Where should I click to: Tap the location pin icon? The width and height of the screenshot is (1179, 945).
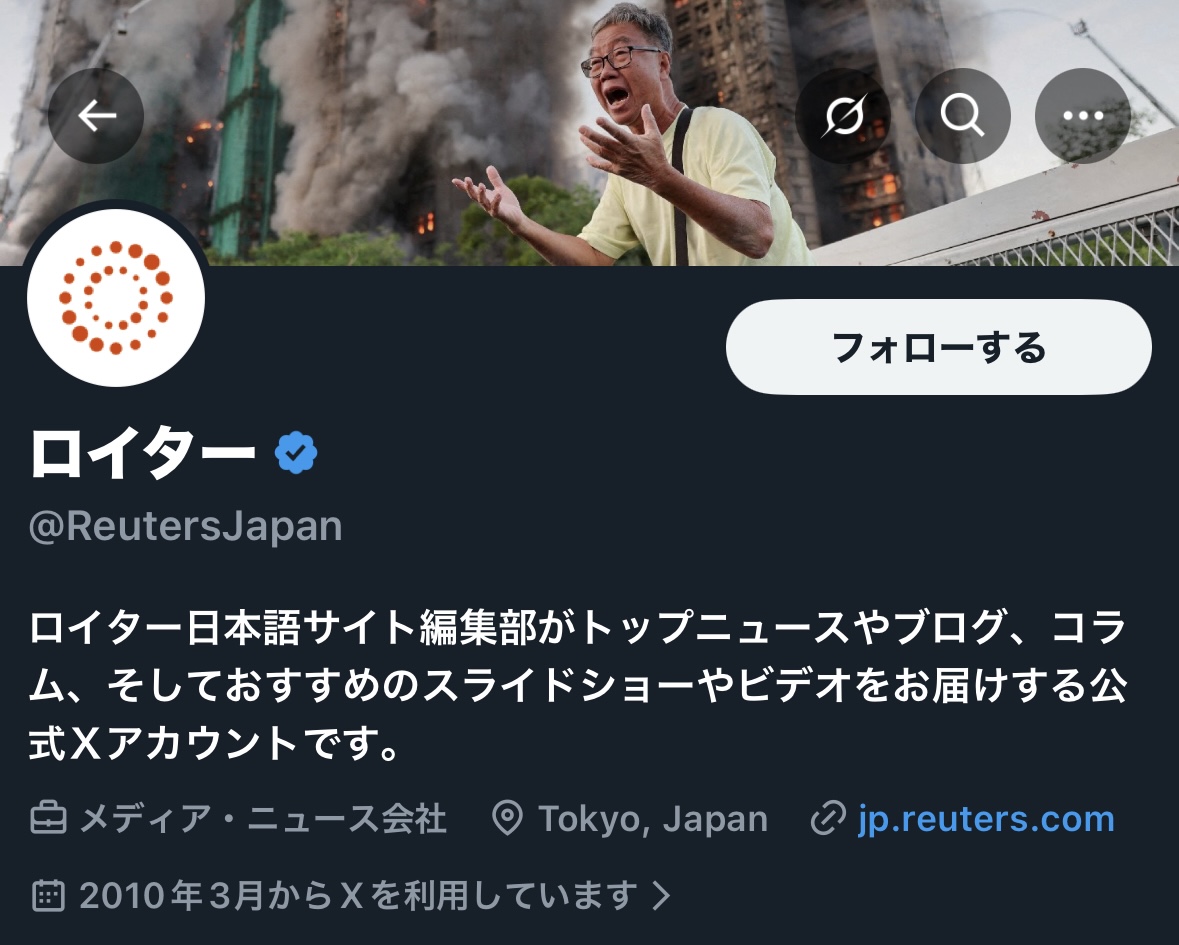click(508, 819)
